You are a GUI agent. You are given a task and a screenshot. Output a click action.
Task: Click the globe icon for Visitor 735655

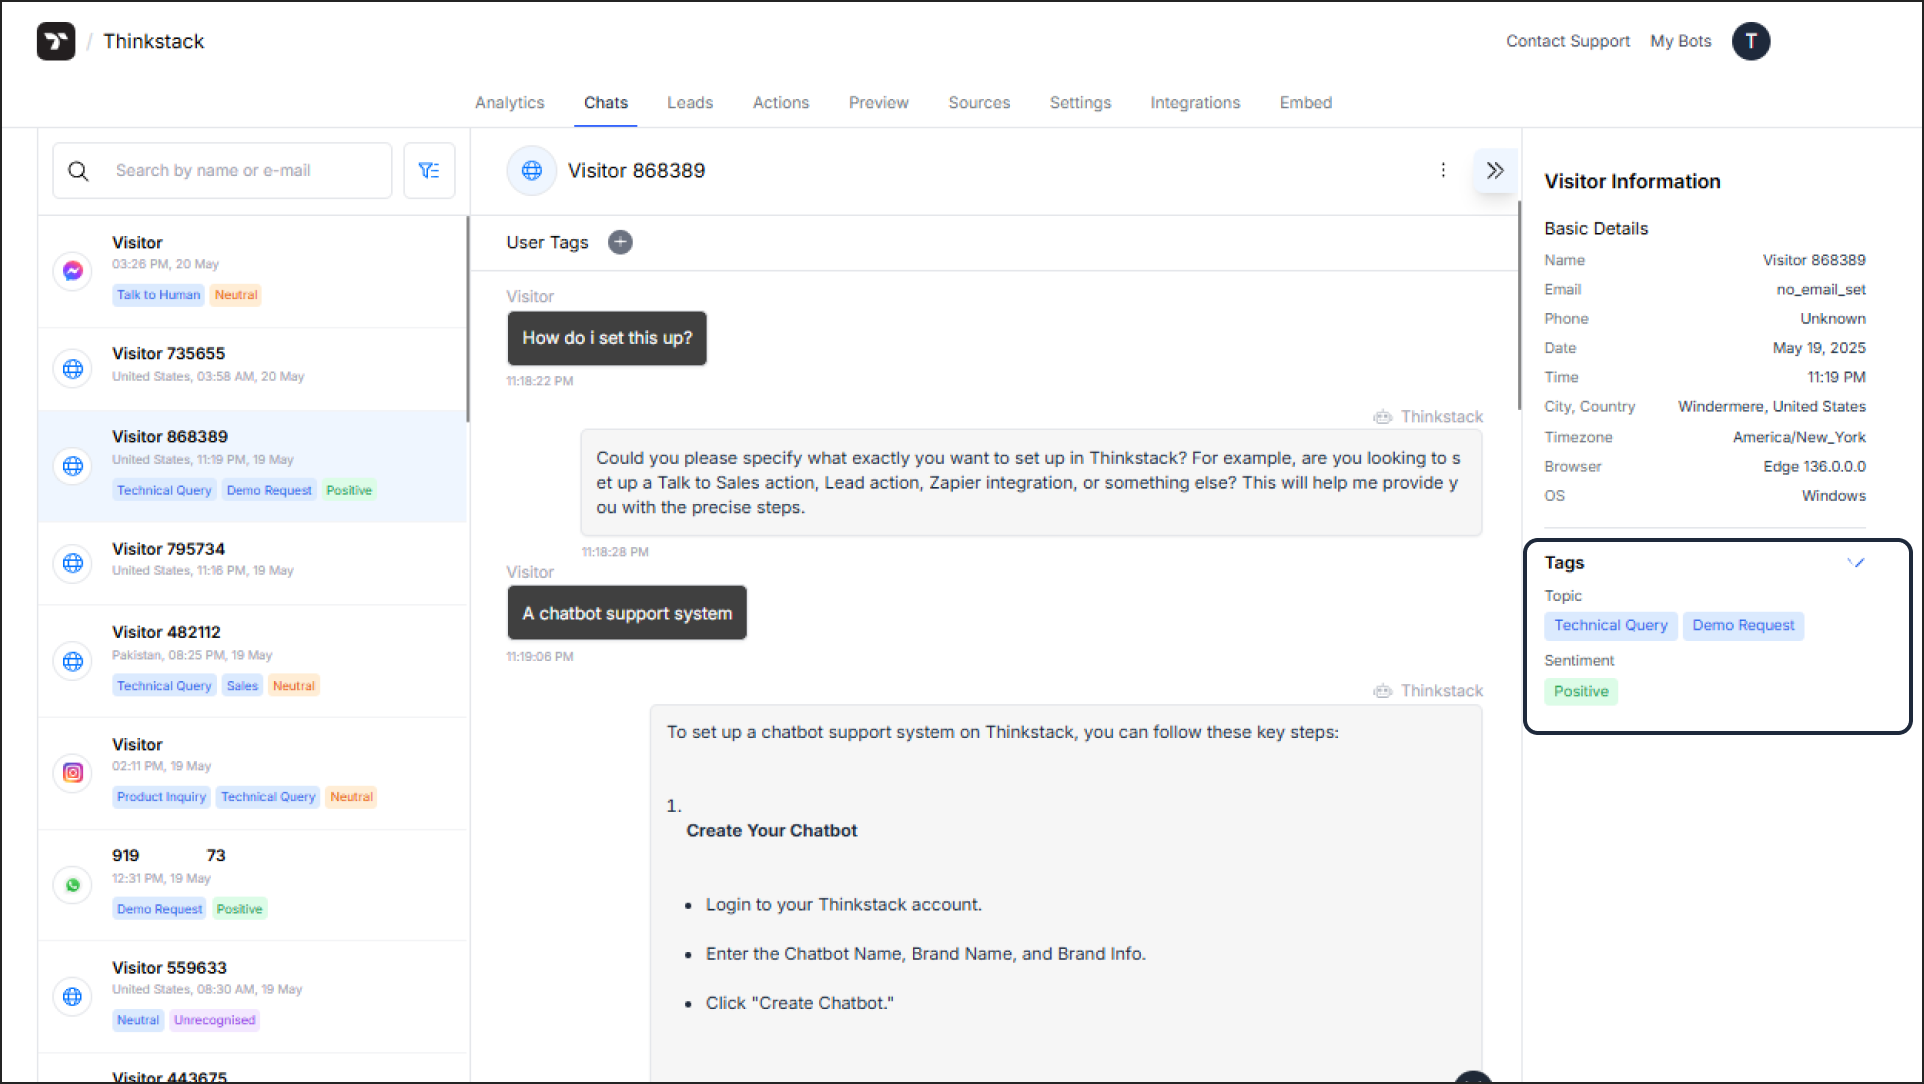pyautogui.click(x=73, y=369)
